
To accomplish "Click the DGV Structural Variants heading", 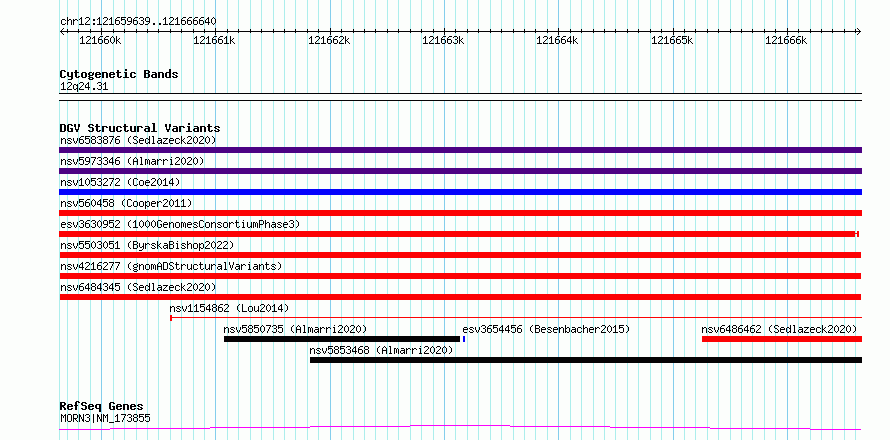I will point(140,128).
